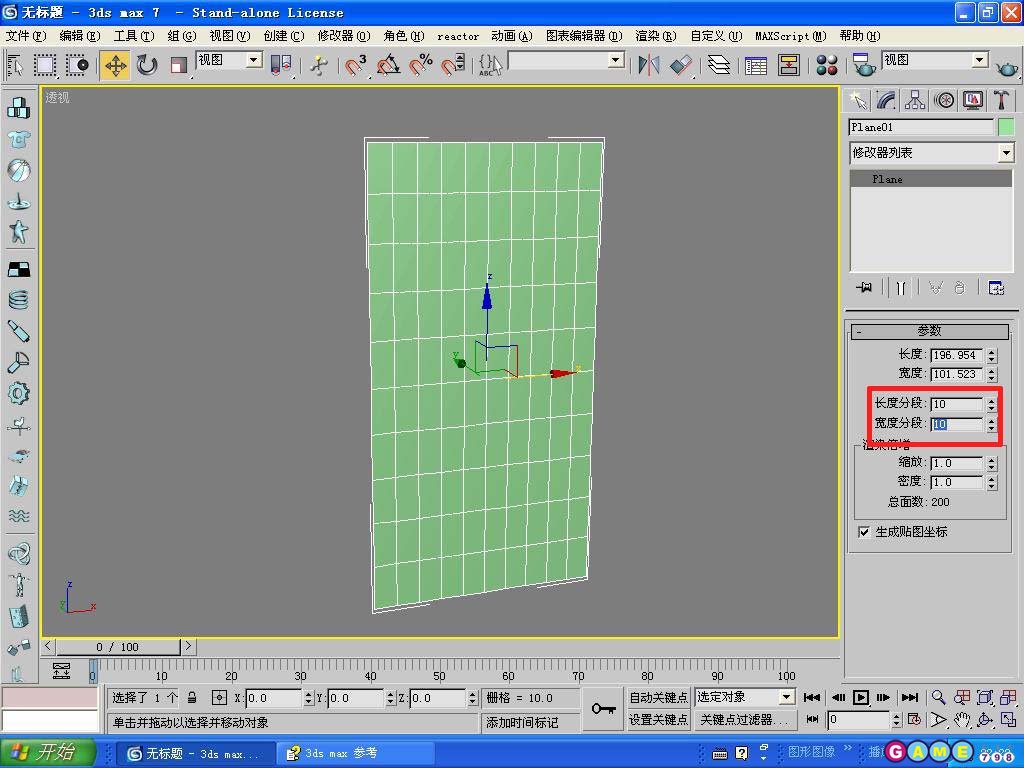
Task: Click the 长度分段 input field
Action: (956, 404)
